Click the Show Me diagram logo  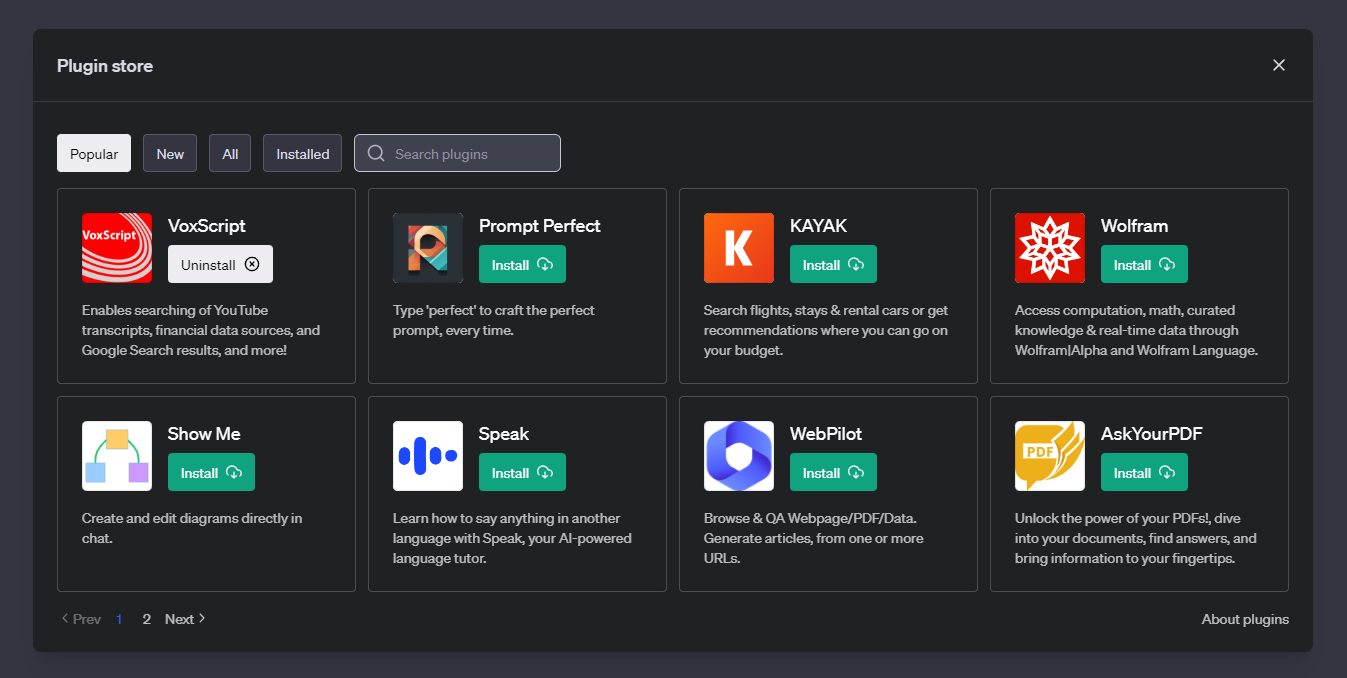pos(117,456)
